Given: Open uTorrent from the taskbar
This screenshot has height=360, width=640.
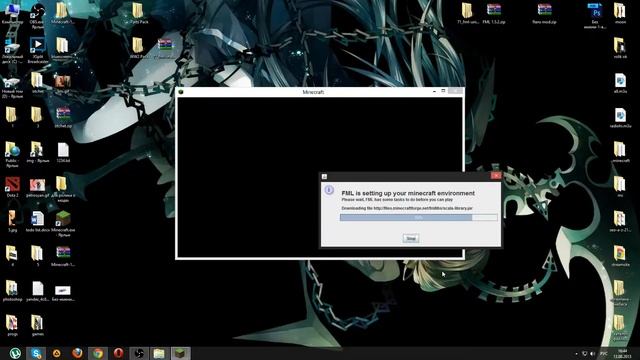Looking at the screenshot, I should pos(15,353).
